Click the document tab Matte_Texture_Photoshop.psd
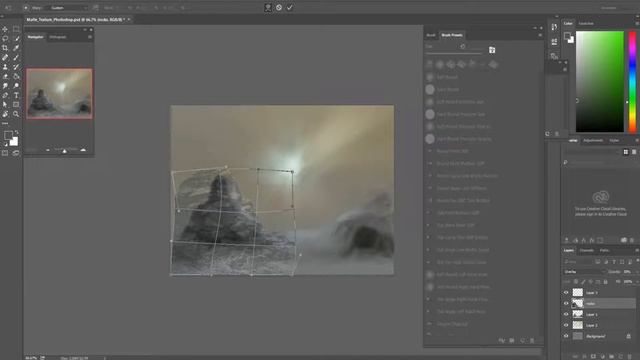The height and width of the screenshot is (360, 640). tap(76, 19)
